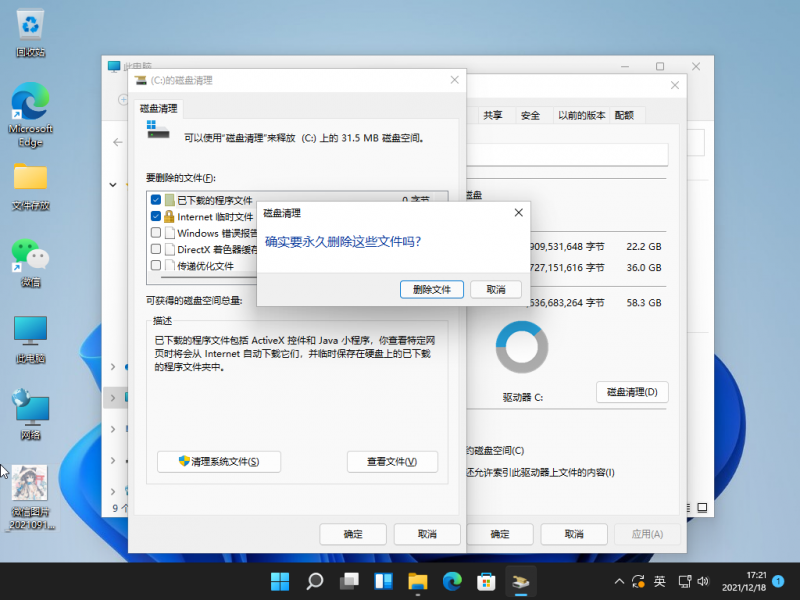This screenshot has width=800, height=600.
Task: Open taskbar Search
Action: coord(314,581)
